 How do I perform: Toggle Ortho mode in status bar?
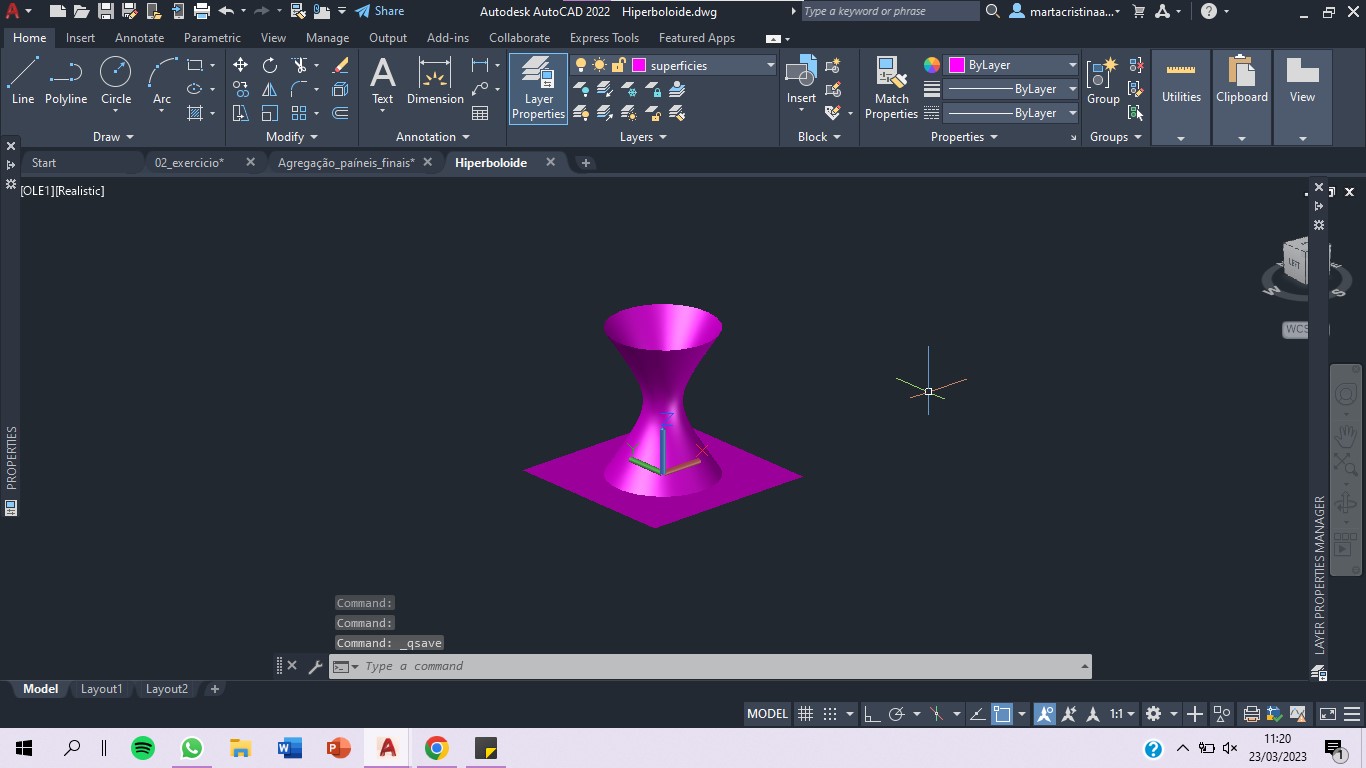pos(872,714)
